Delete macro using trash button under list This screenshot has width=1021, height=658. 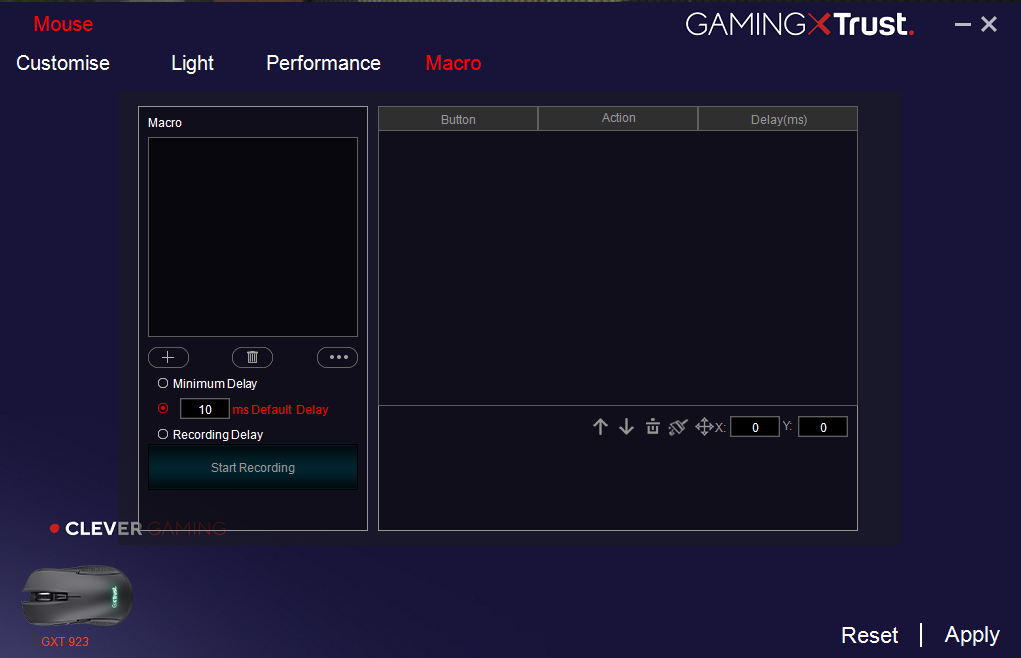pos(253,357)
